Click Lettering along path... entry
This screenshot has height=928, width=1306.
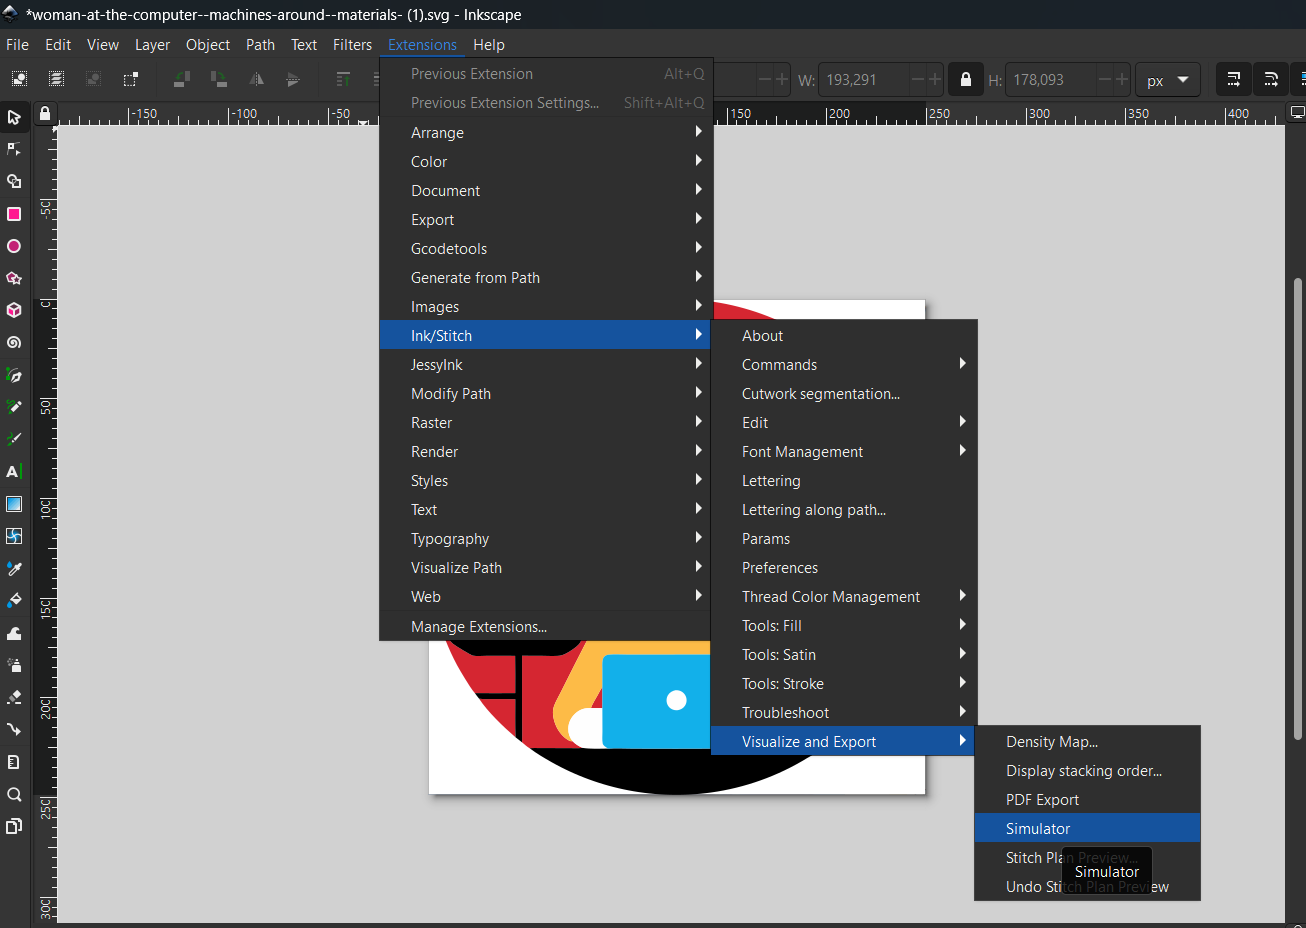843,509
